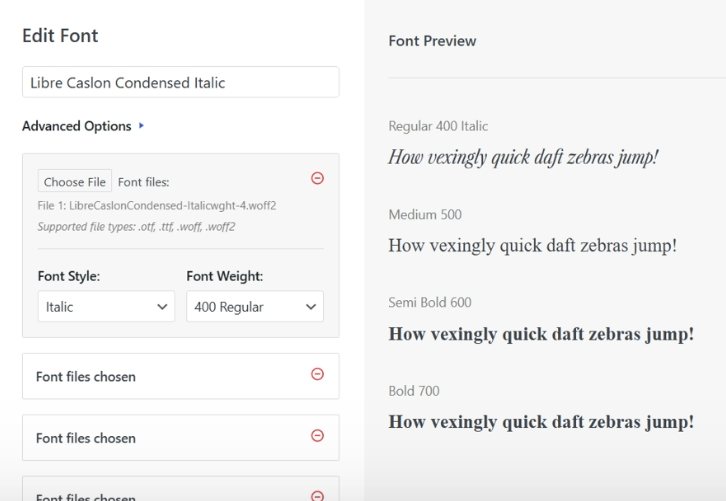Click the Font Style label
Image resolution: width=726 pixels, height=501 pixels.
68,276
